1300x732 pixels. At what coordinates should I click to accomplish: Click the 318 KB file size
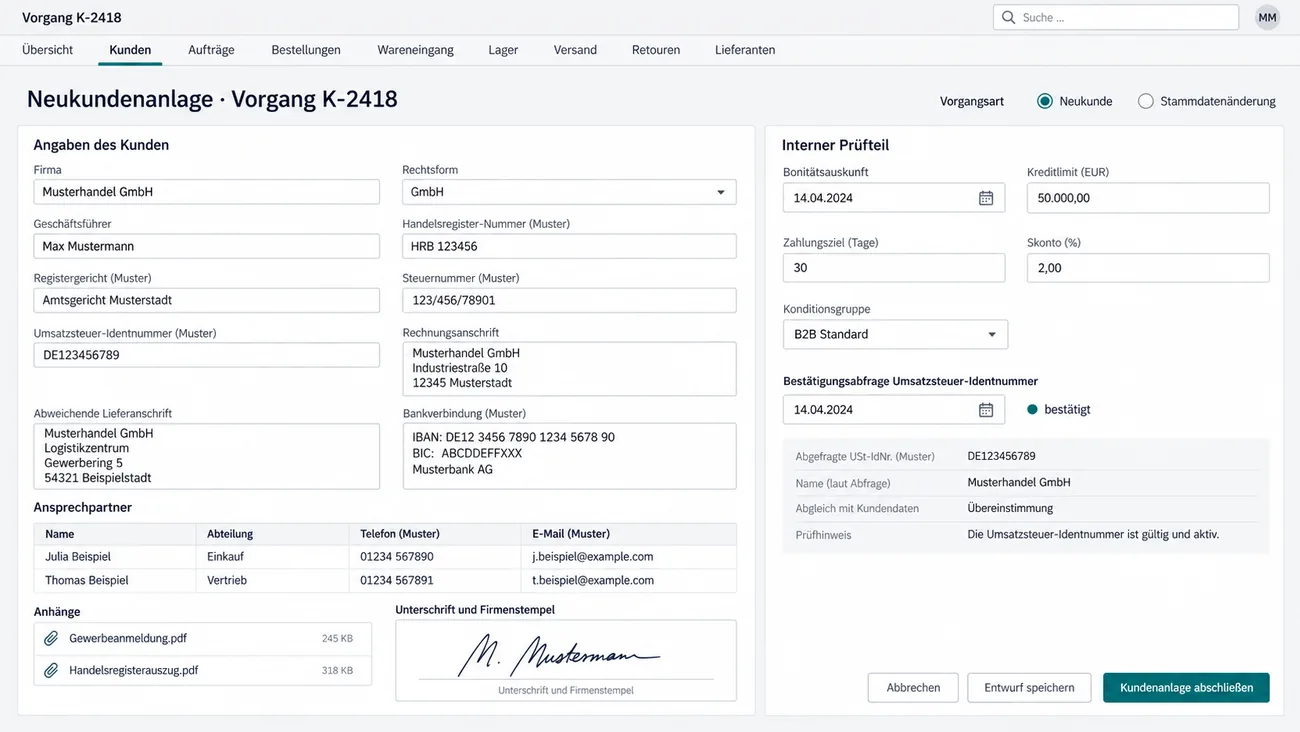337,670
